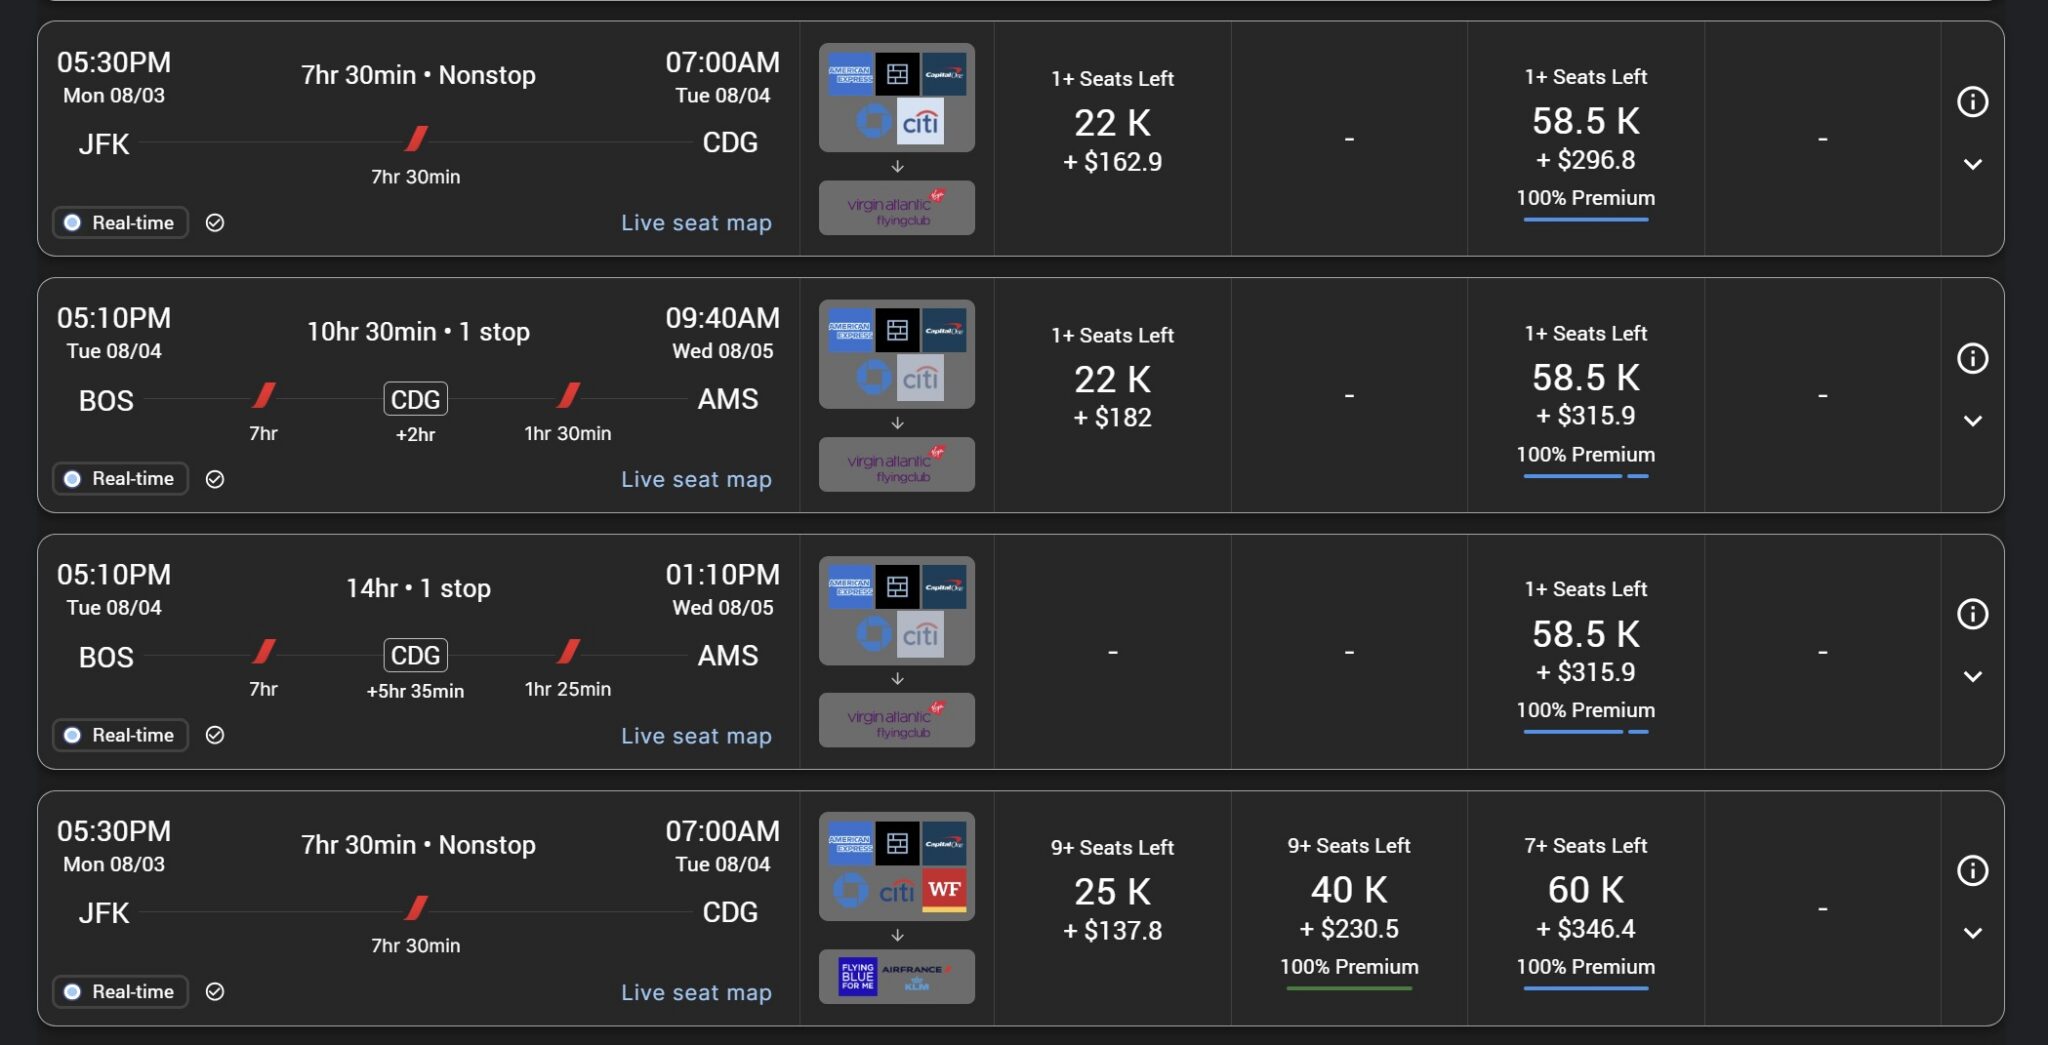Click Wells Fargo transfer partner icon
This screenshot has width=2048, height=1045.
click(945, 890)
